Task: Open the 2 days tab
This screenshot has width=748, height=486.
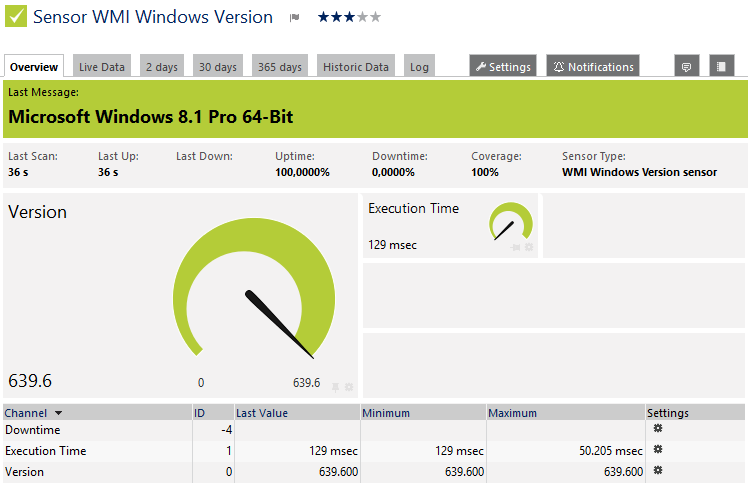Action: [162, 67]
